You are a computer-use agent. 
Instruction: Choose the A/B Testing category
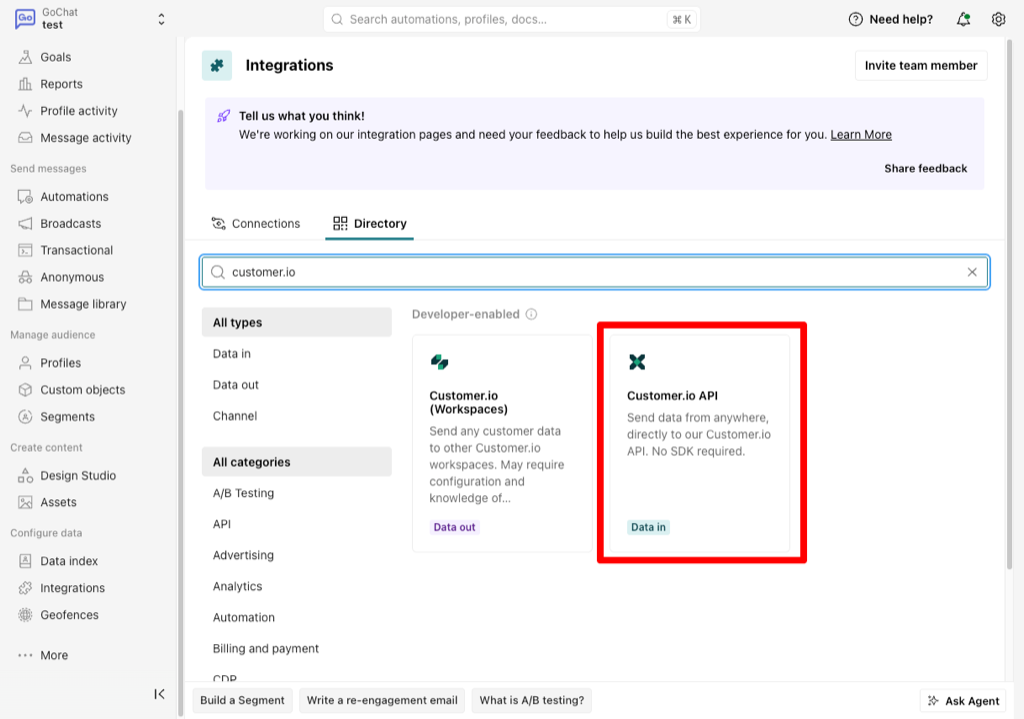pyautogui.click(x=243, y=493)
